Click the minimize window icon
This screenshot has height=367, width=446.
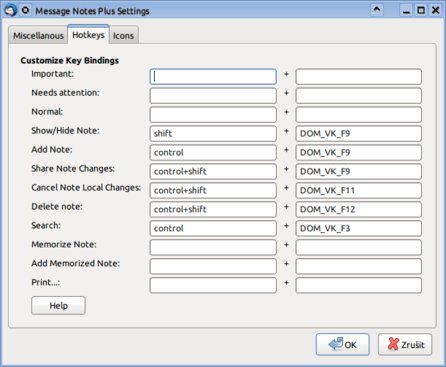[406, 10]
